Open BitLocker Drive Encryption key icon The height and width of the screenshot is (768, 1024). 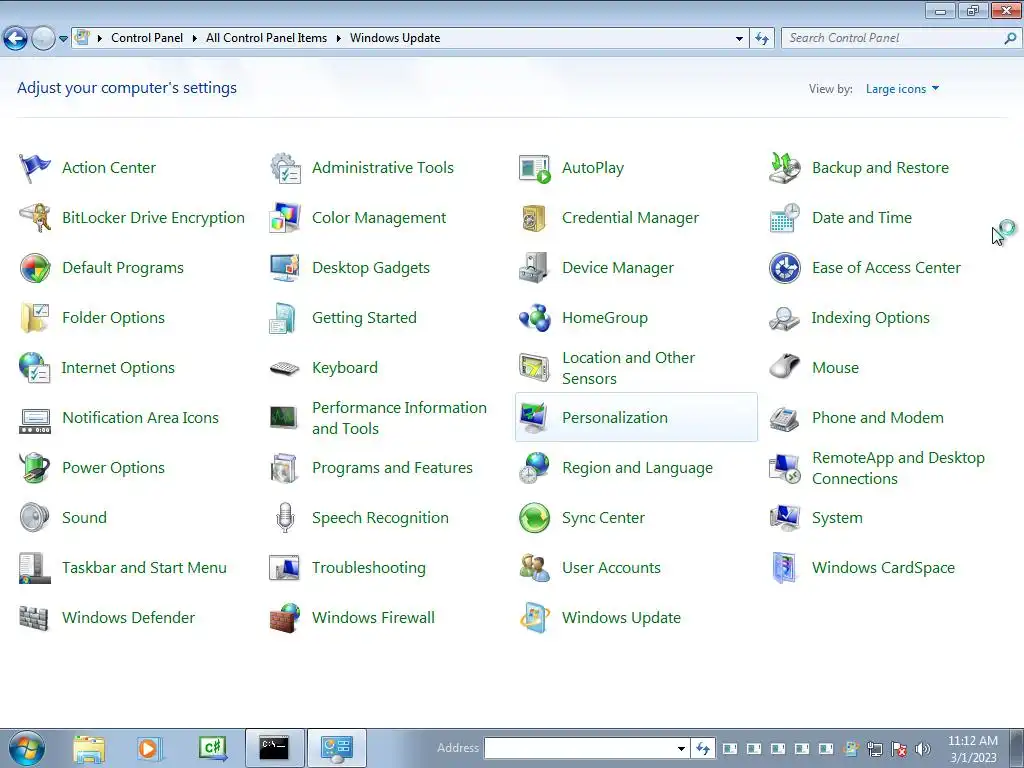pyautogui.click(x=34, y=218)
